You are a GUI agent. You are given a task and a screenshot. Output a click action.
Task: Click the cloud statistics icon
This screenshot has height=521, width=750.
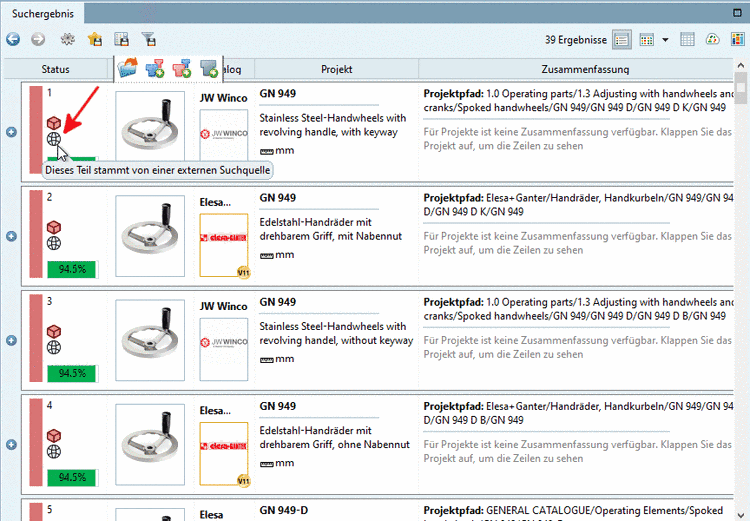point(713,40)
